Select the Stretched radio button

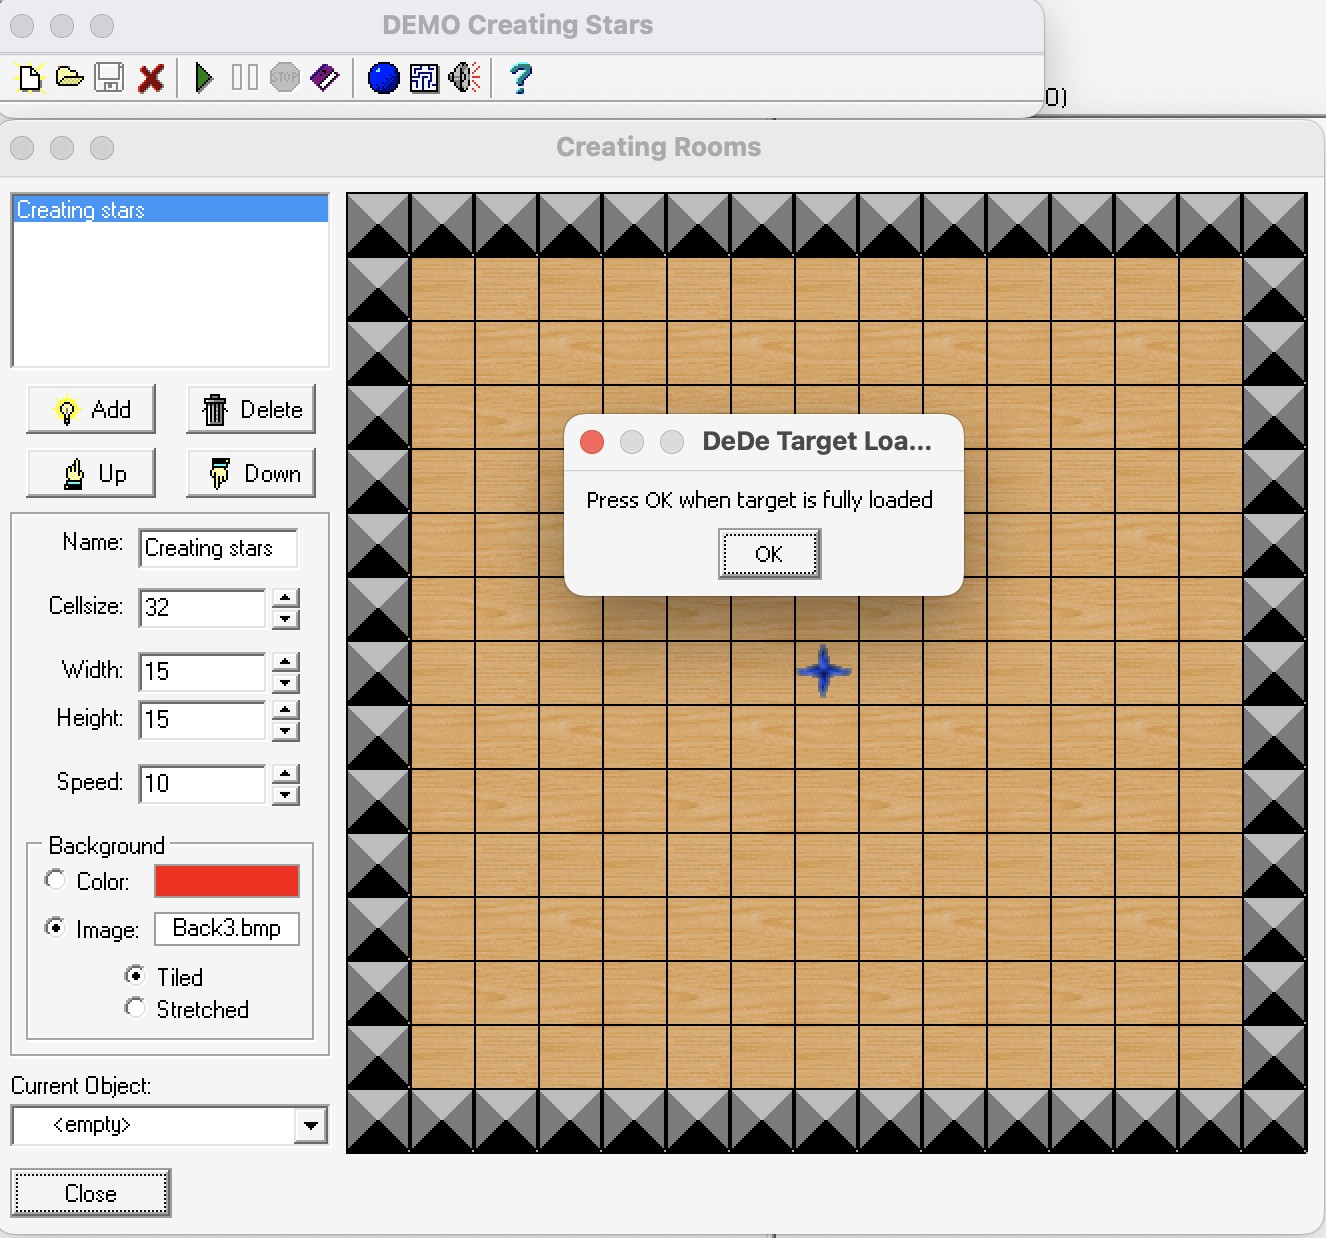pyautogui.click(x=135, y=1007)
